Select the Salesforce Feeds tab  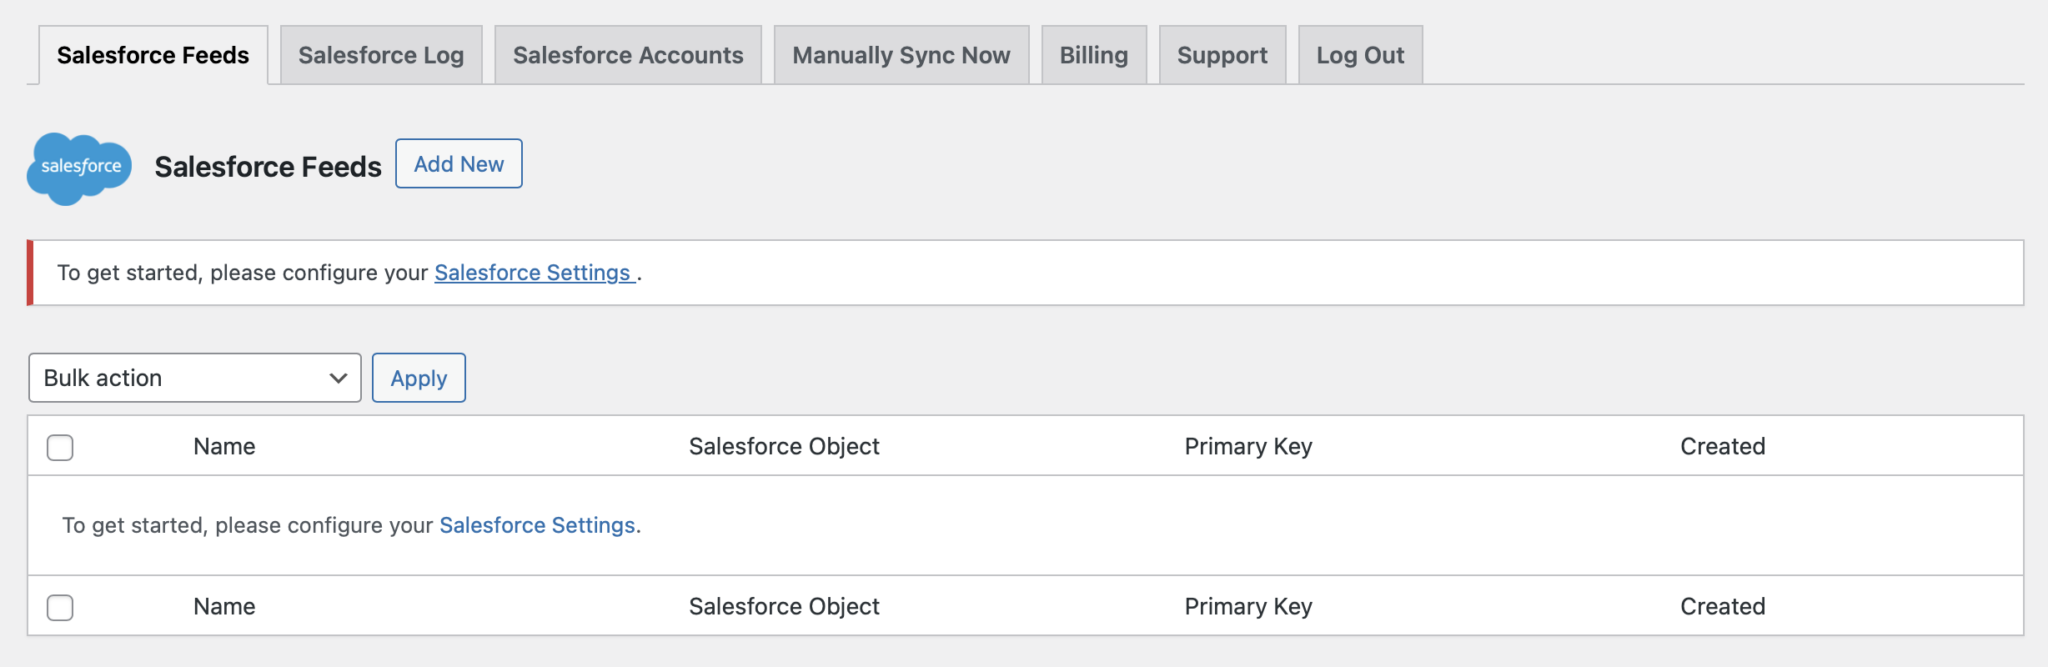pyautogui.click(x=152, y=55)
